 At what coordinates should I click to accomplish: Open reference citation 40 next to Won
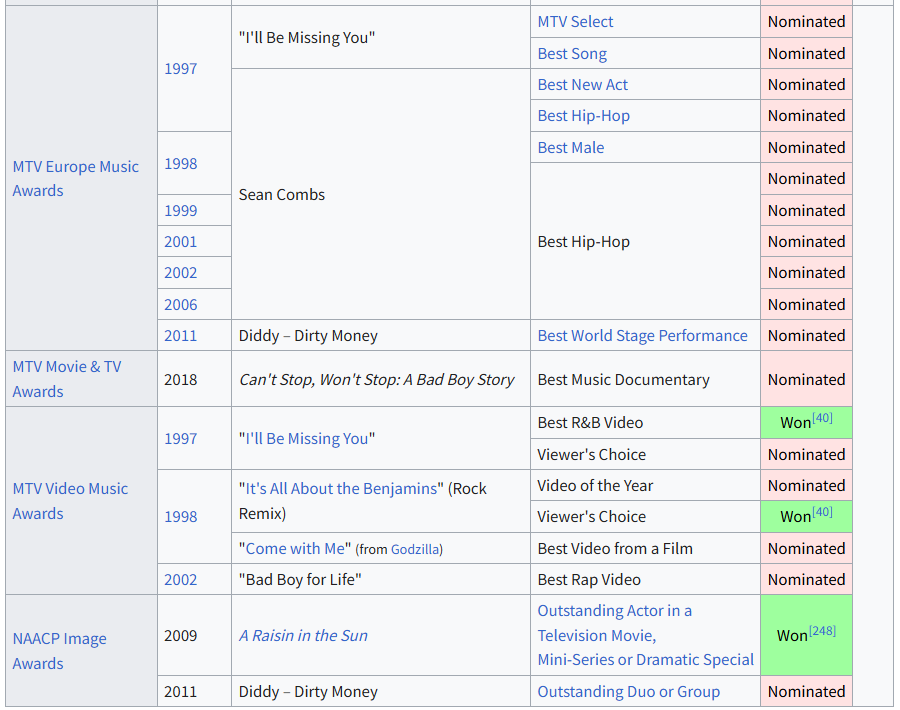pyautogui.click(x=814, y=415)
